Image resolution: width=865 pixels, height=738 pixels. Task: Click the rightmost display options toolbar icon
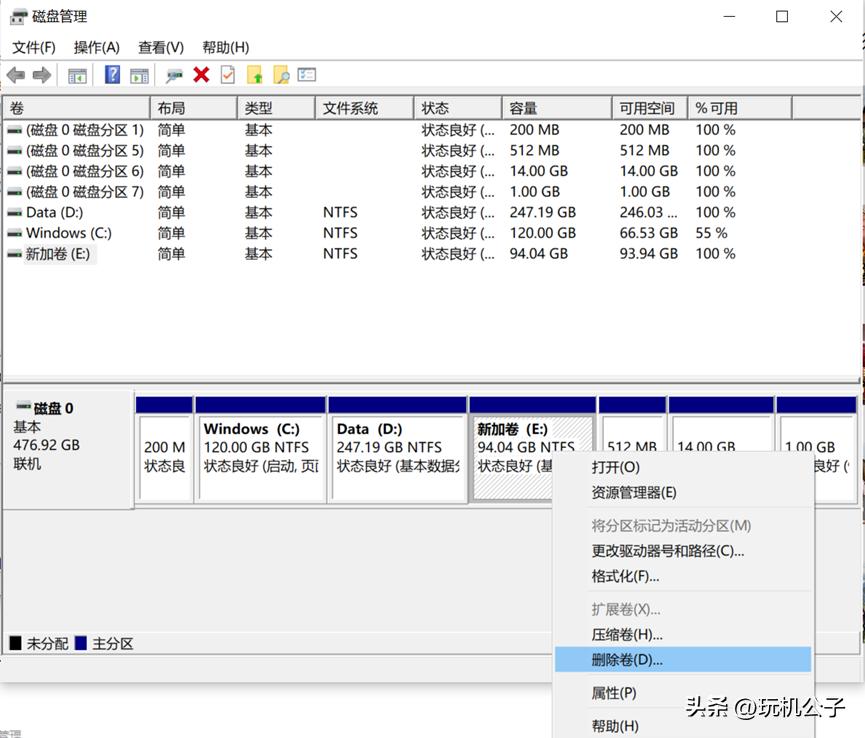click(306, 75)
